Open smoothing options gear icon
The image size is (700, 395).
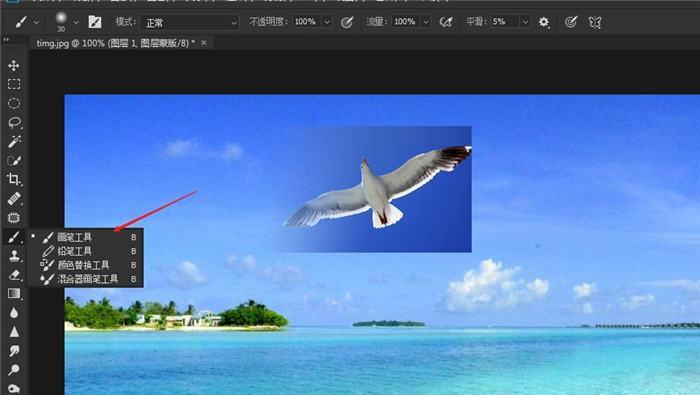pyautogui.click(x=544, y=22)
